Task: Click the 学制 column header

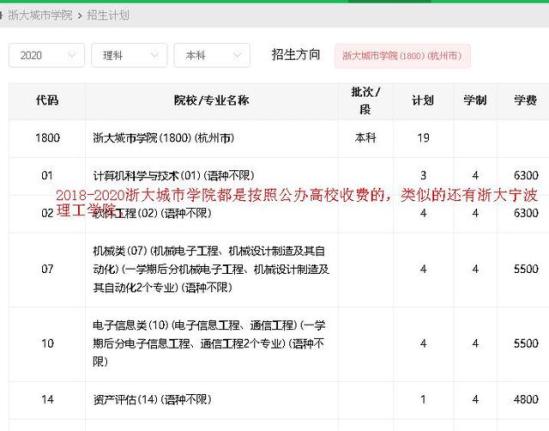Action: [x=475, y=101]
